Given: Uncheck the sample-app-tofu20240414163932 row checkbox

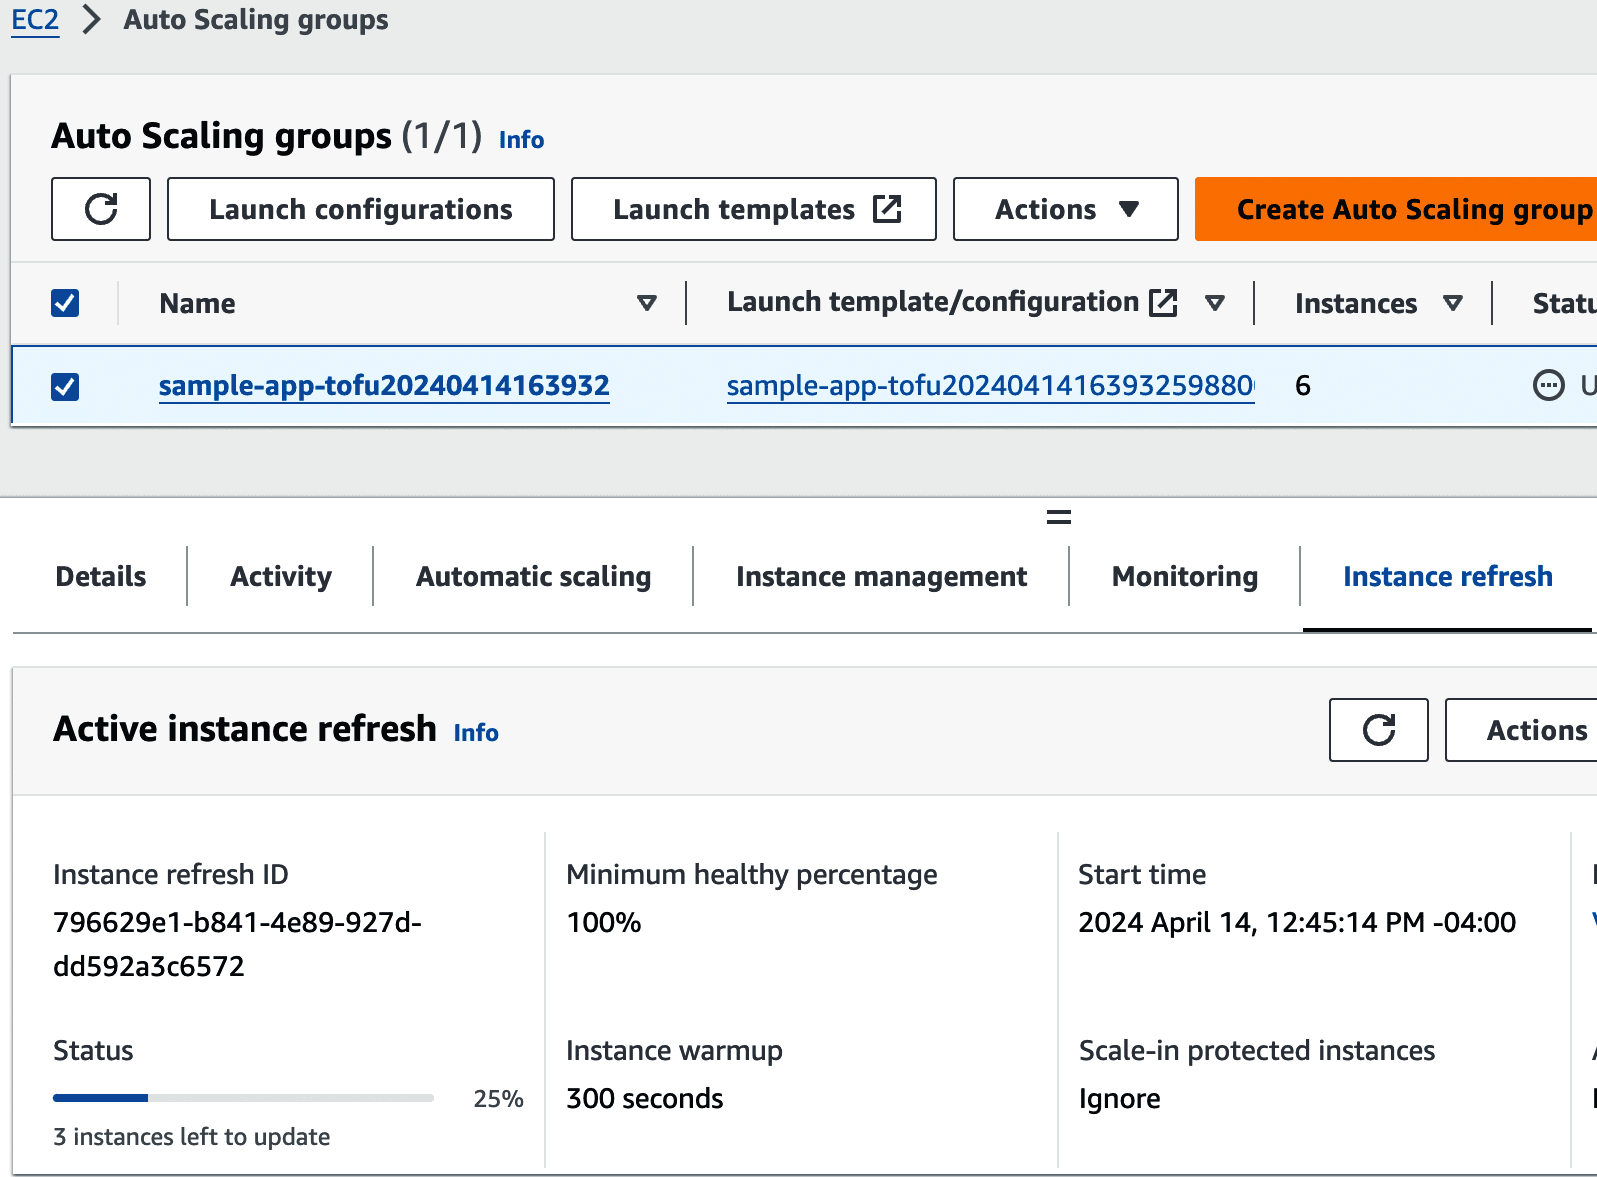Looking at the screenshot, I should [65, 386].
